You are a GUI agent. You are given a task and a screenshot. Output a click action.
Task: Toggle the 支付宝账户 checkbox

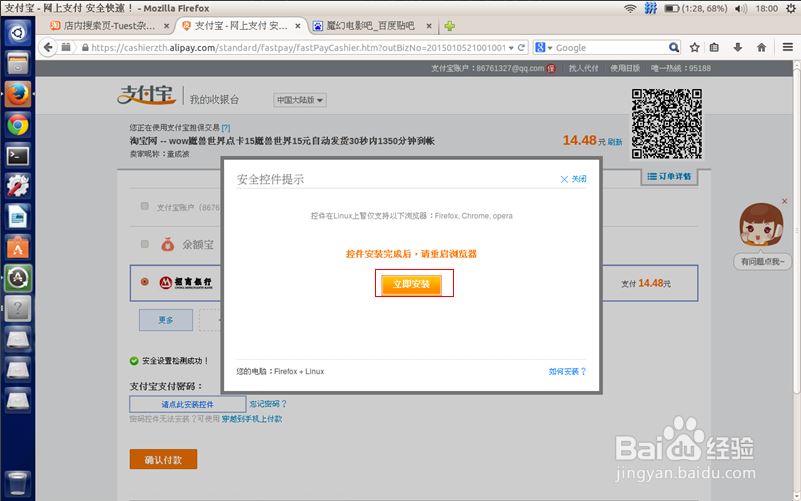coord(145,206)
